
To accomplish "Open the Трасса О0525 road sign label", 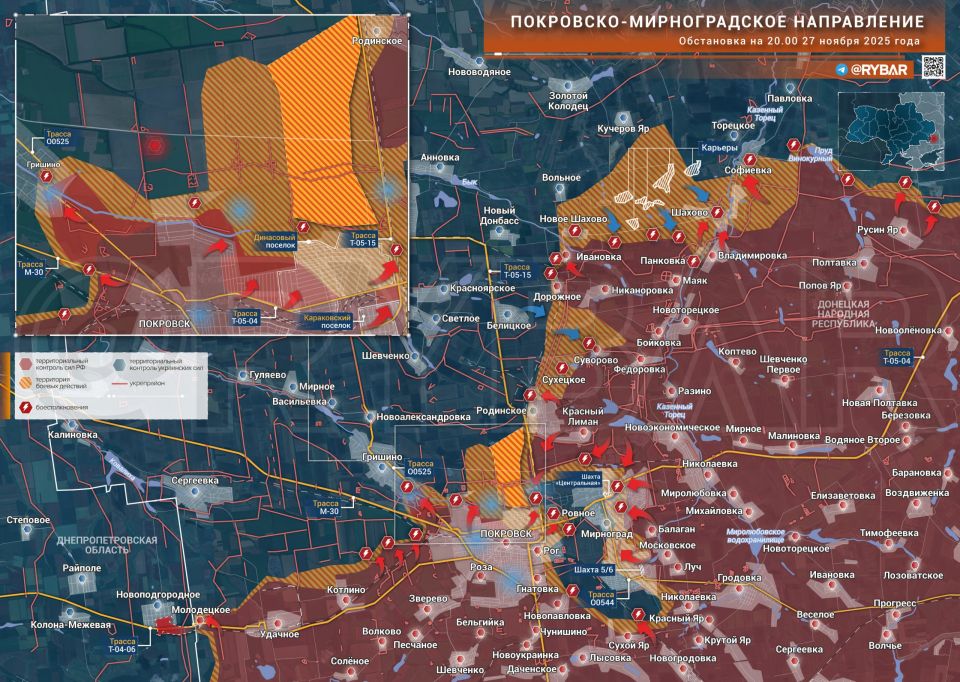I will point(417,466).
